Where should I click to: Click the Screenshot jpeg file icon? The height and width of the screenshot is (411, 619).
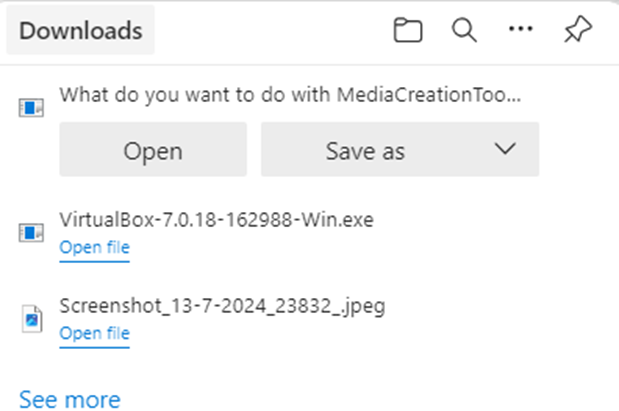pyautogui.click(x=31, y=319)
